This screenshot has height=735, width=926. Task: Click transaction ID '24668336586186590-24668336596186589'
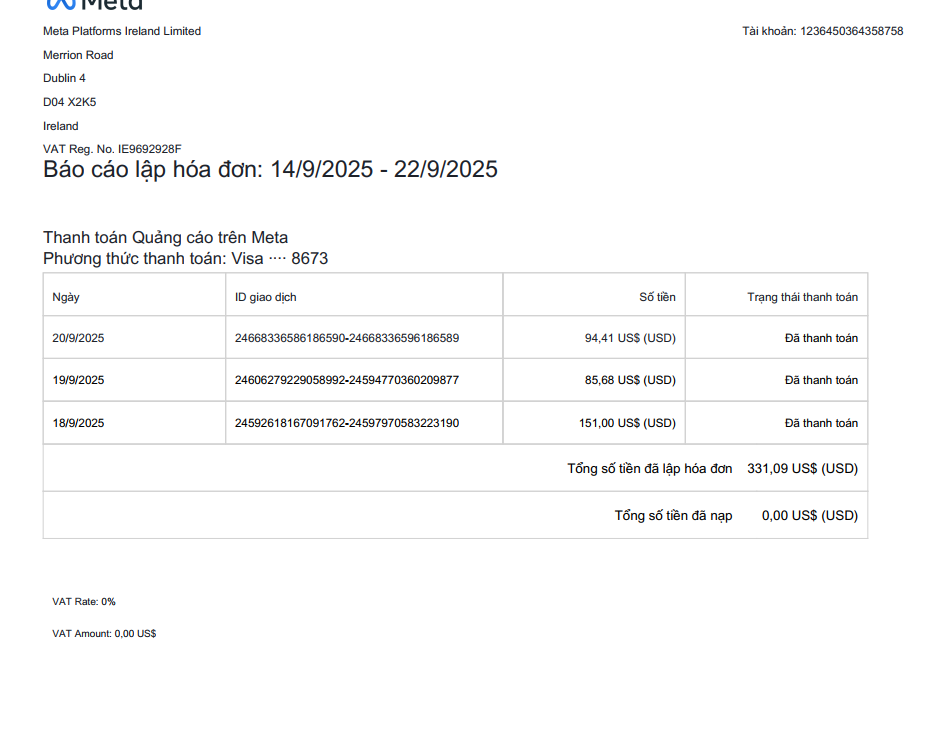347,338
